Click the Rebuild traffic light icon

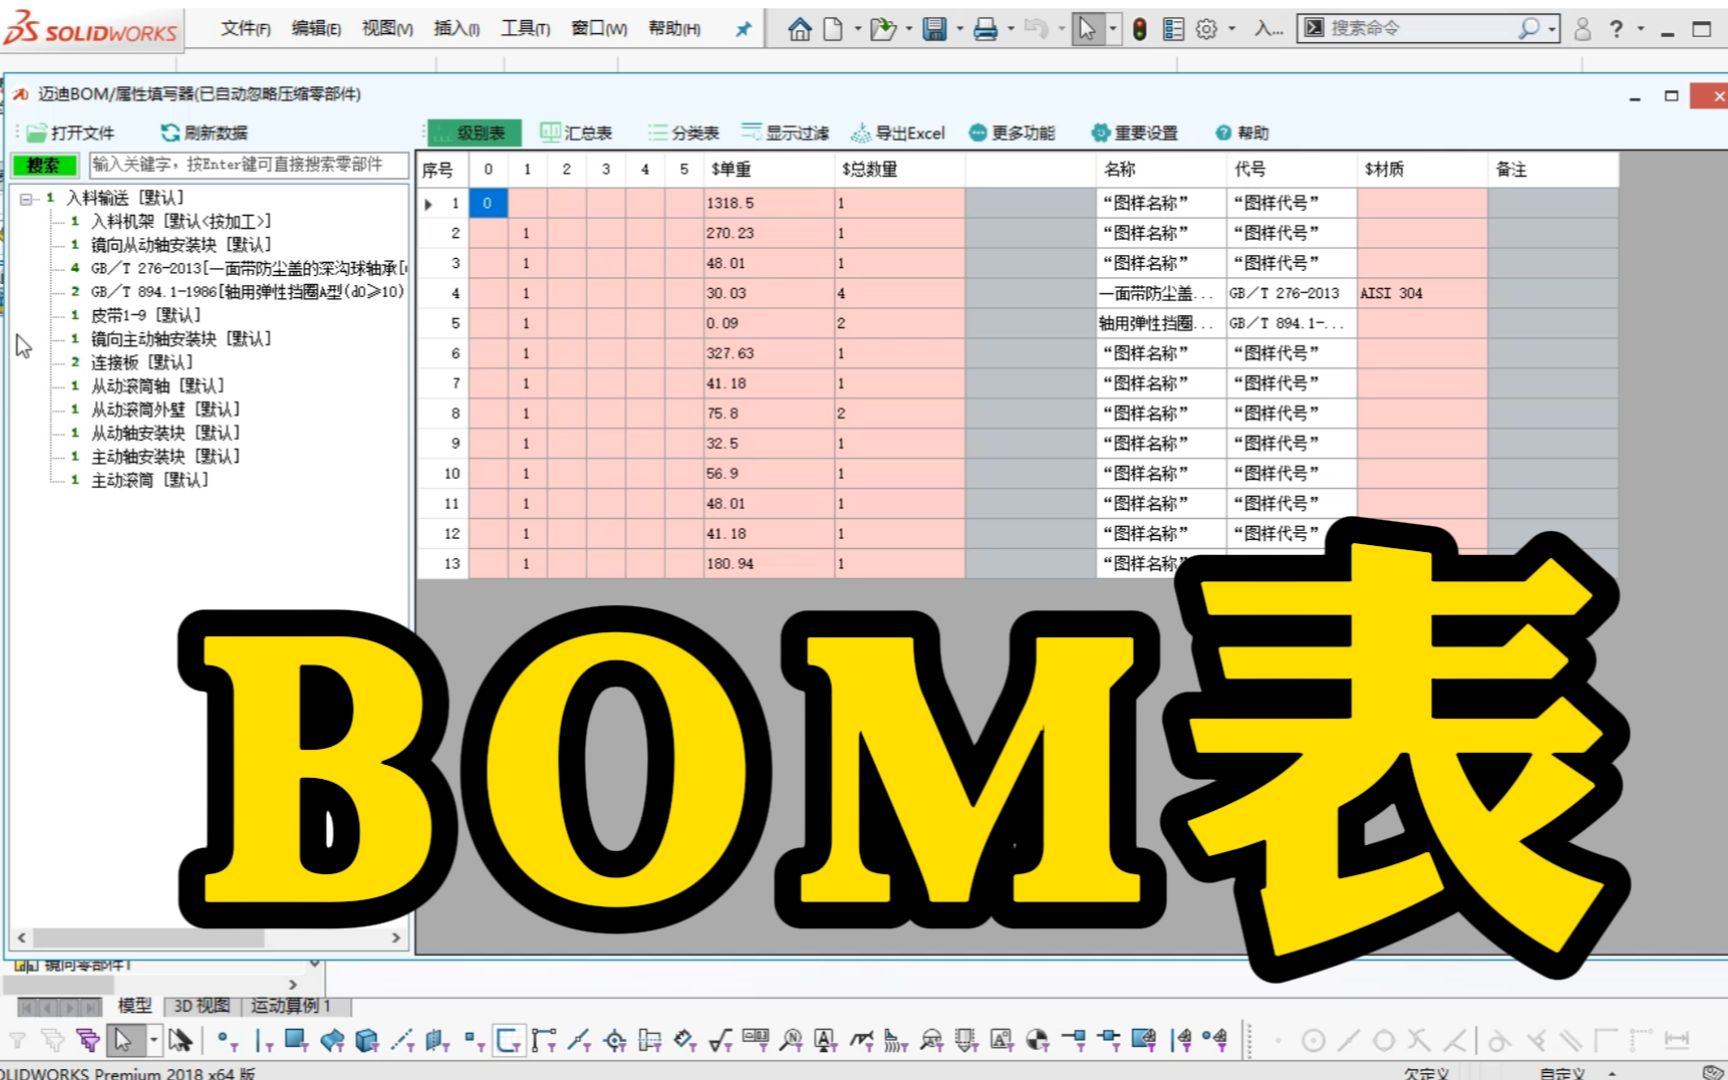pos(1139,29)
